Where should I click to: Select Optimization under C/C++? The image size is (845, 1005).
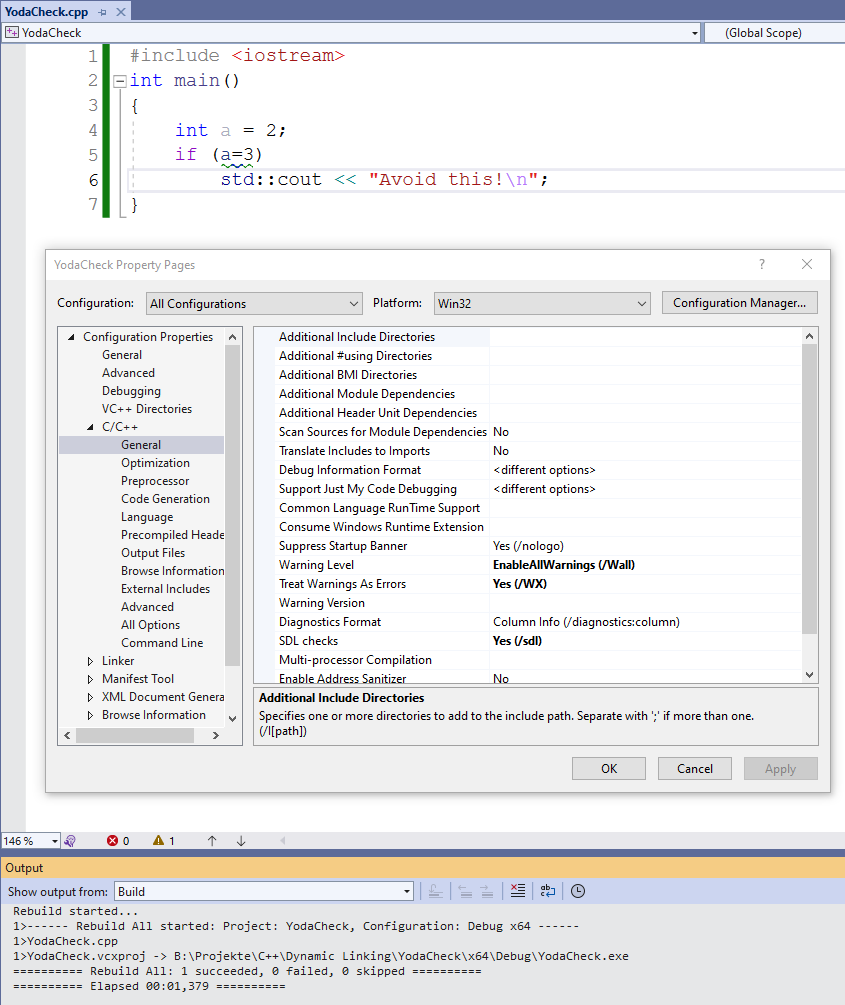(x=155, y=463)
